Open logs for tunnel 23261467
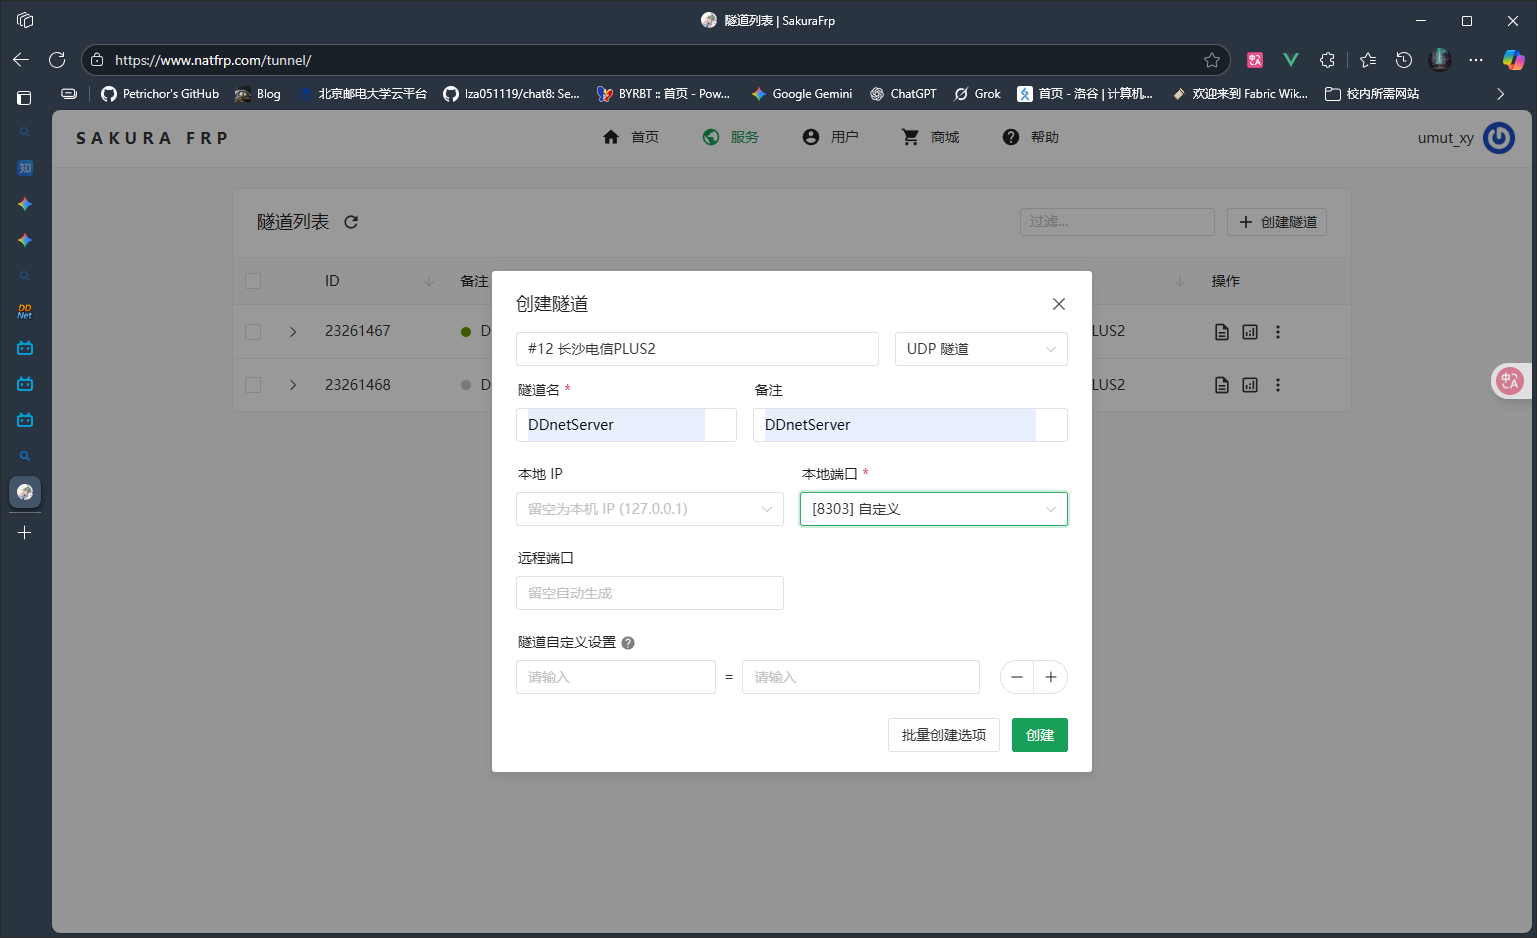Screen dimensions: 1537x938 click(1221, 331)
